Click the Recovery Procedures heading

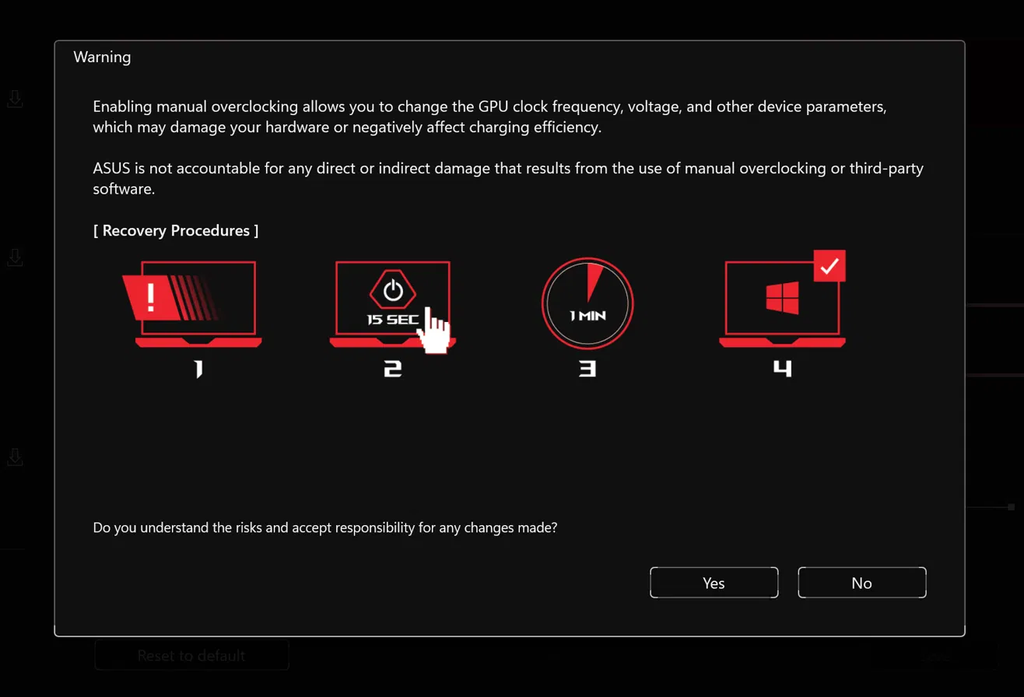pos(176,231)
